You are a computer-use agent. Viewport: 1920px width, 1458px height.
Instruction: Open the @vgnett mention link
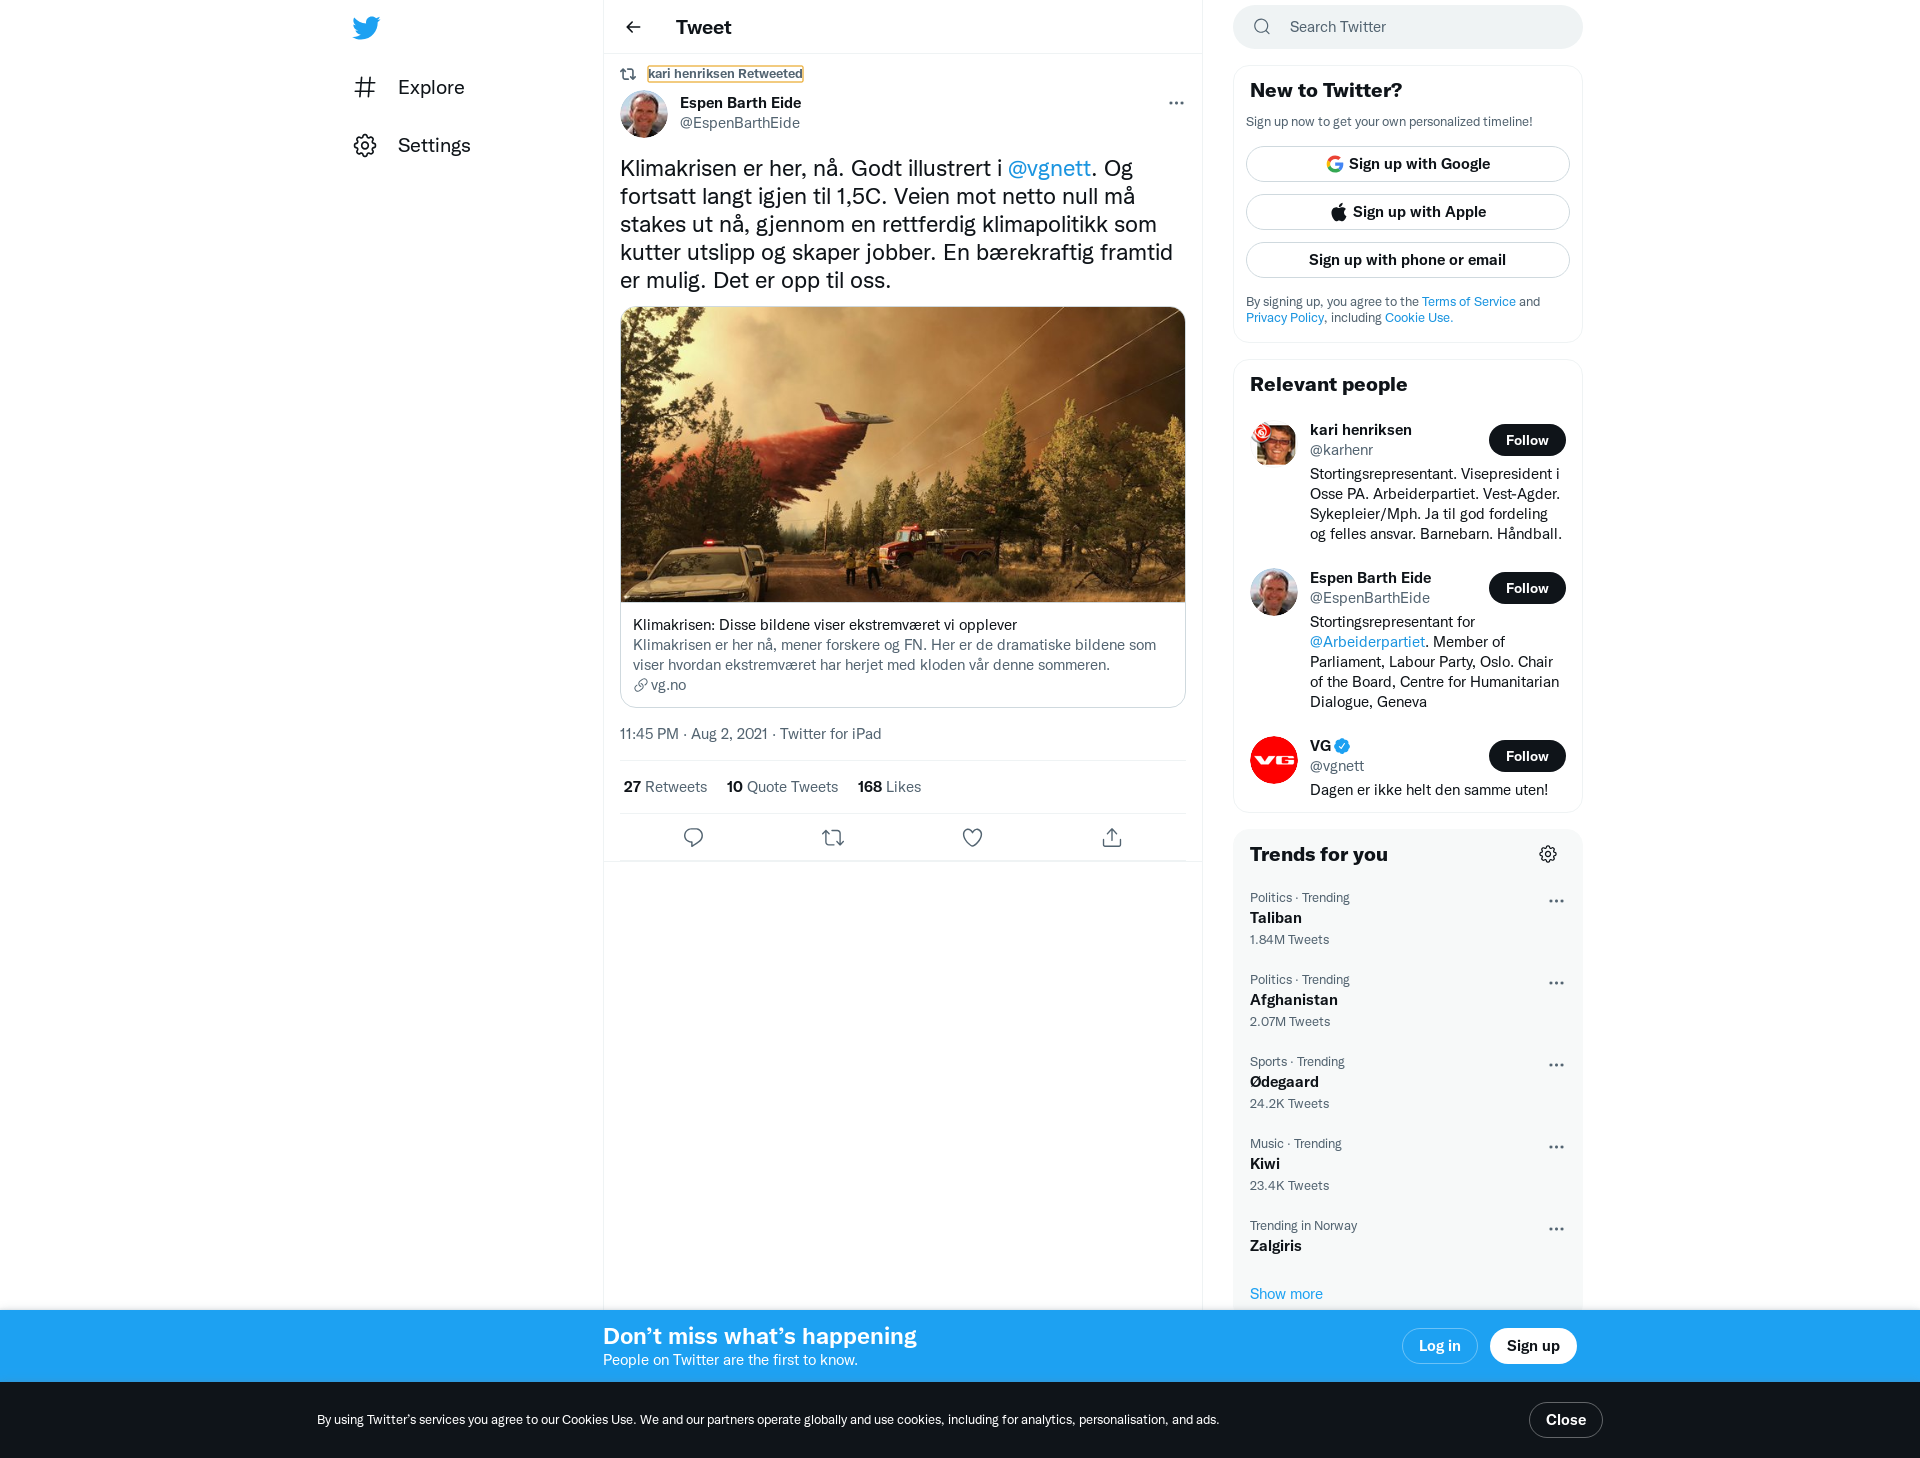click(1049, 168)
